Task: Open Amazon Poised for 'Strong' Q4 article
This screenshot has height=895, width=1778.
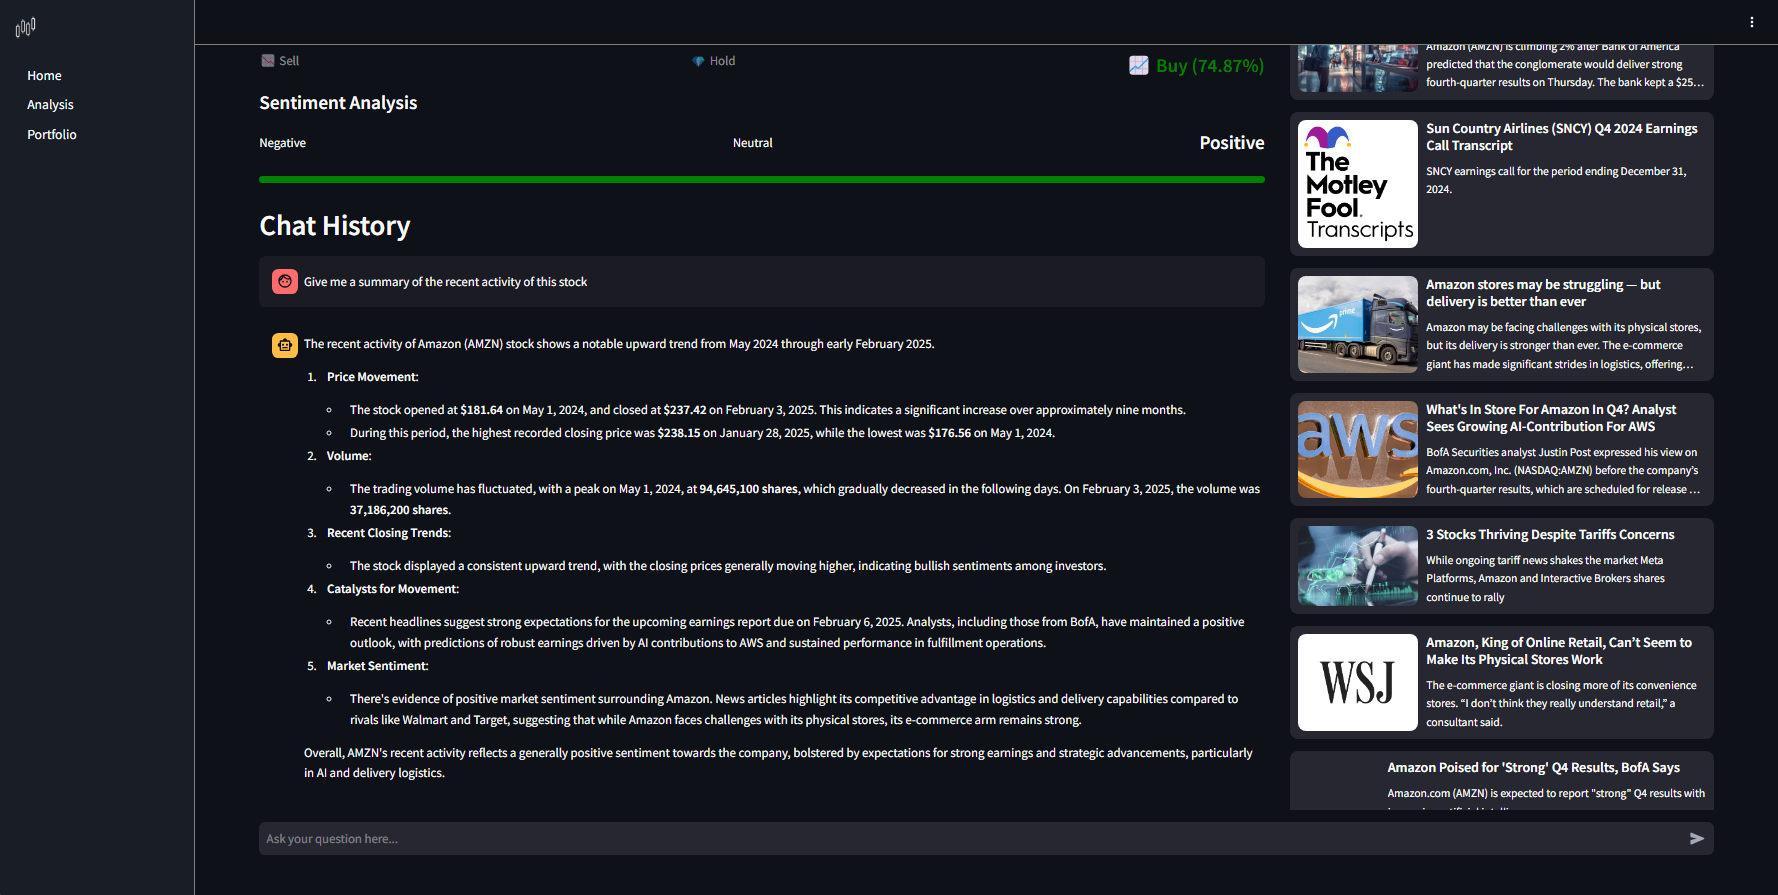Action: 1533,768
